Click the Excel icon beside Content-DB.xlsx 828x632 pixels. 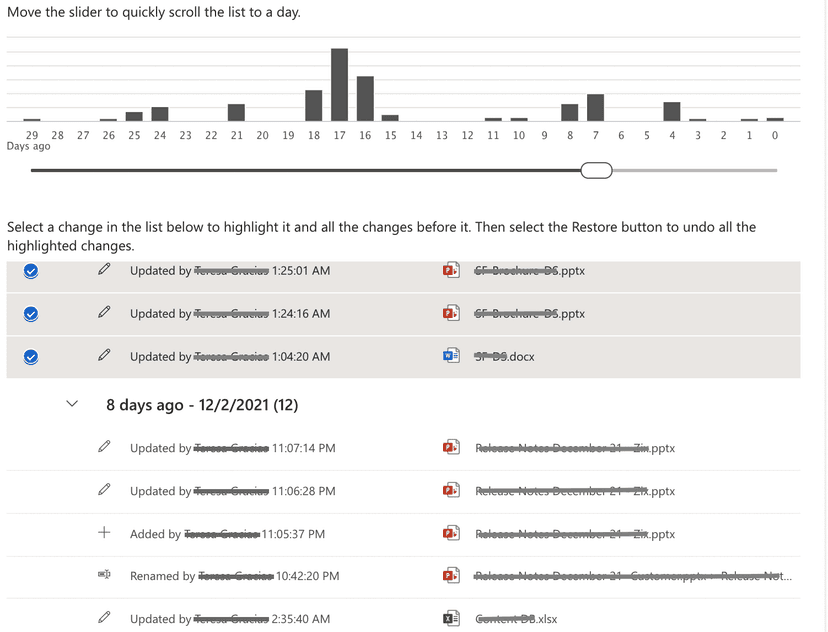coord(451,618)
